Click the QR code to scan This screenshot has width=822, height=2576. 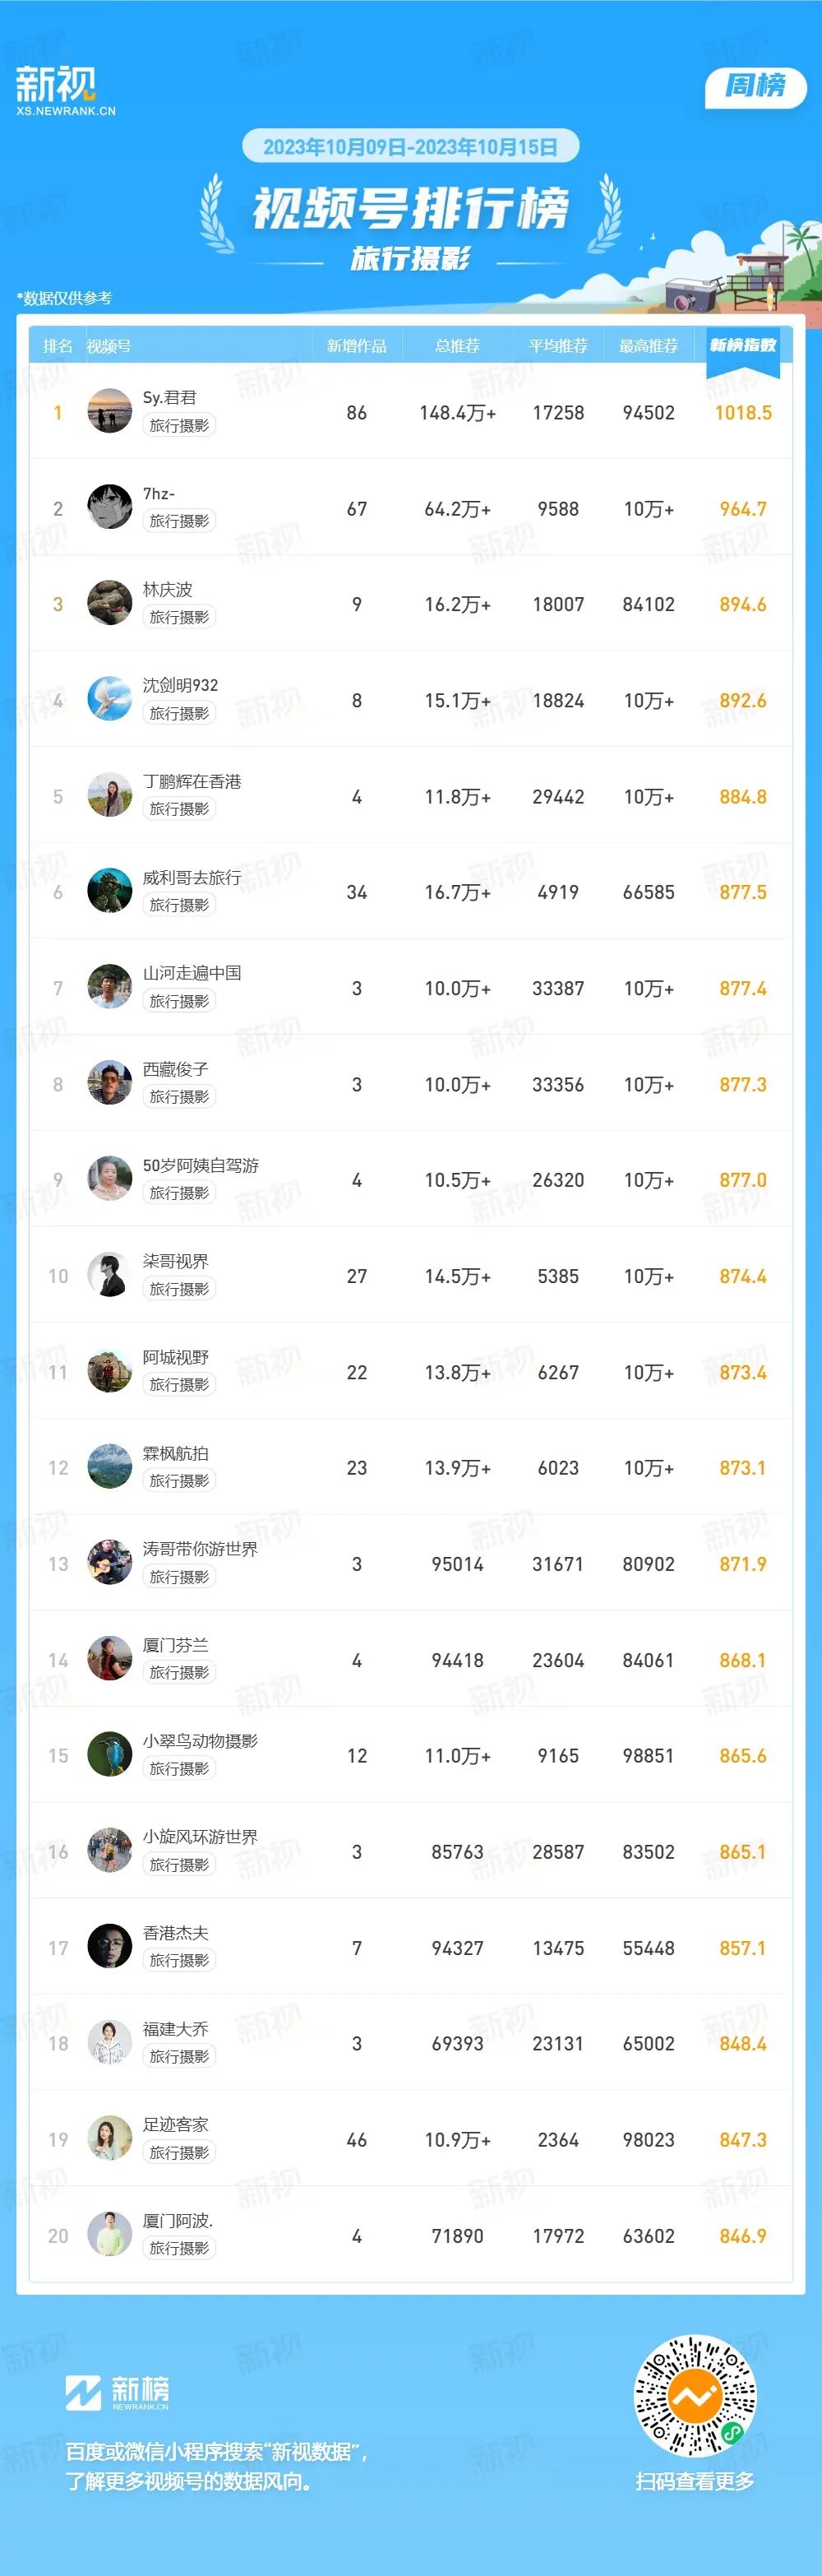tap(695, 2395)
